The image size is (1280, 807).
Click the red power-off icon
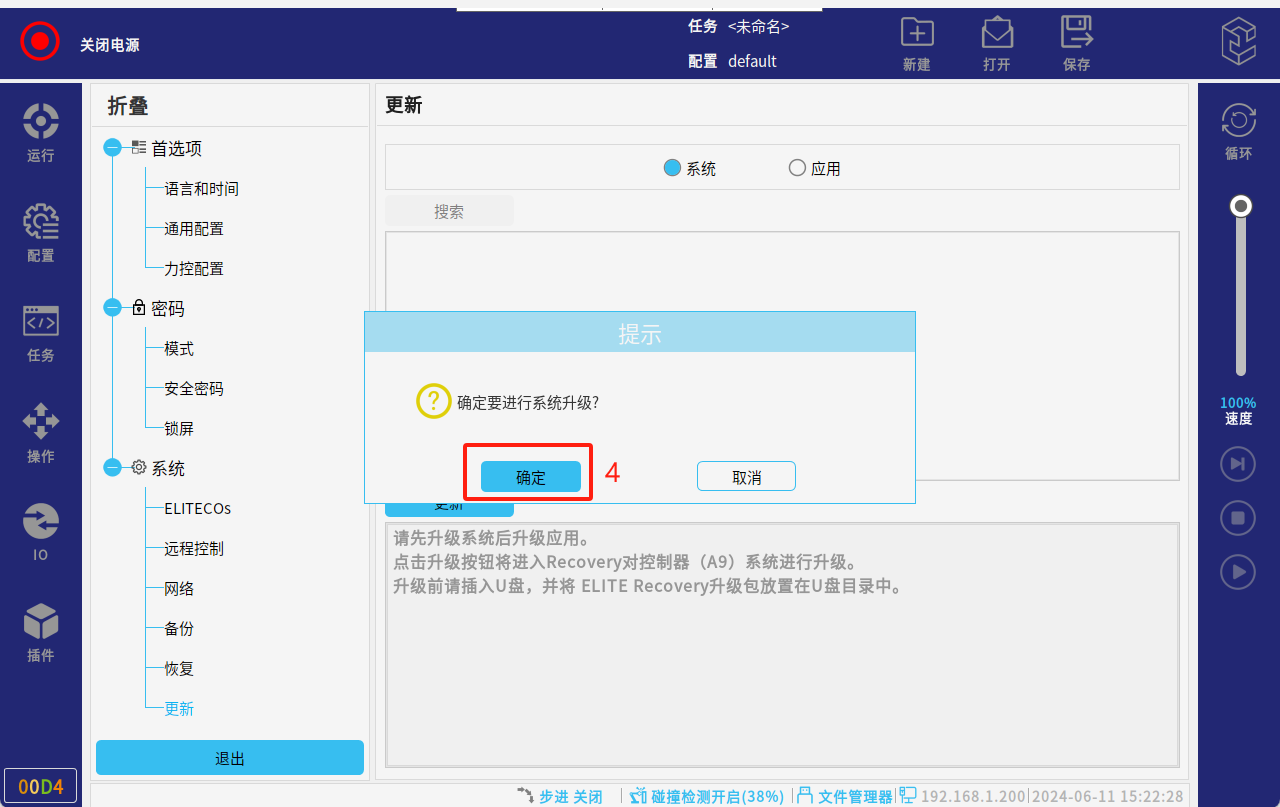[40, 42]
